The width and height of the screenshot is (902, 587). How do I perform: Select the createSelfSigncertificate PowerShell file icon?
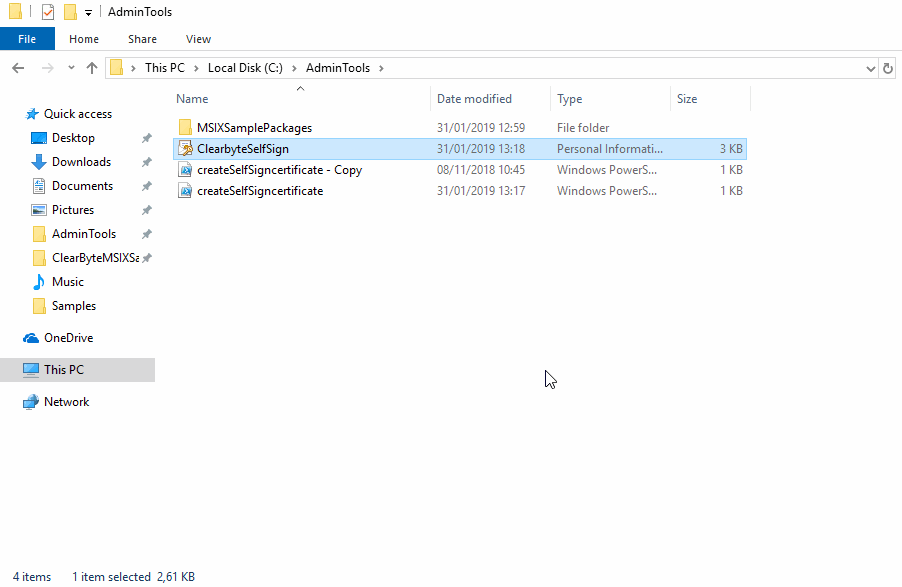[185, 191]
